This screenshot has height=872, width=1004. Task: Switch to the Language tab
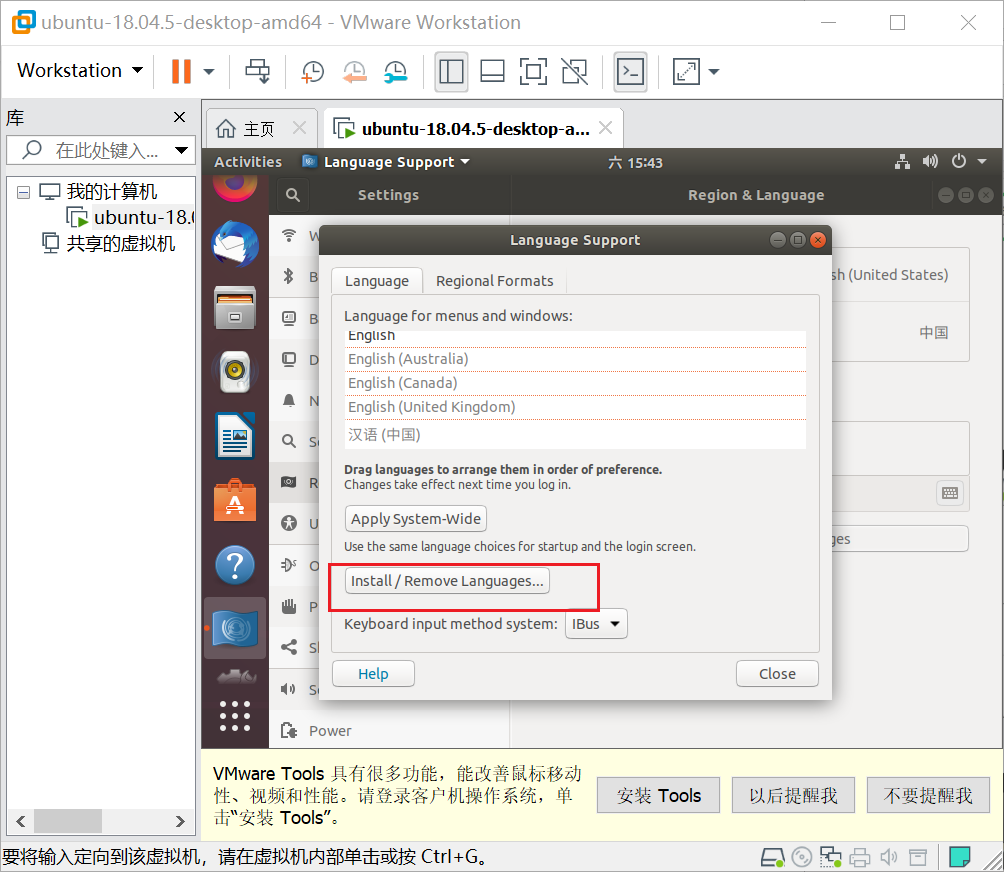tap(376, 281)
